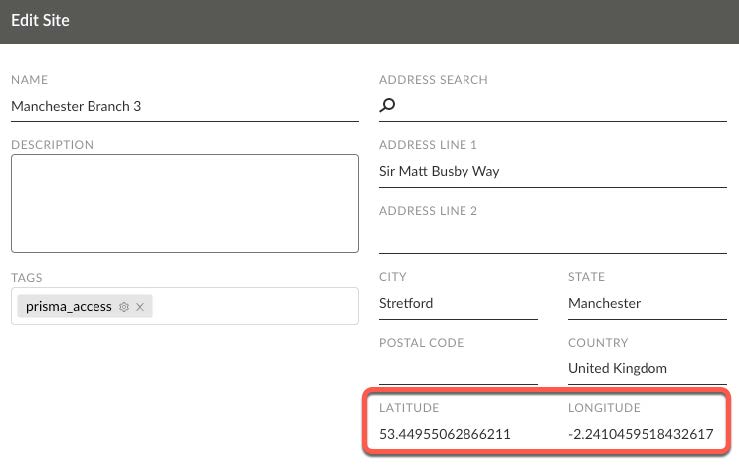Focus the Address Search input

click(560, 105)
